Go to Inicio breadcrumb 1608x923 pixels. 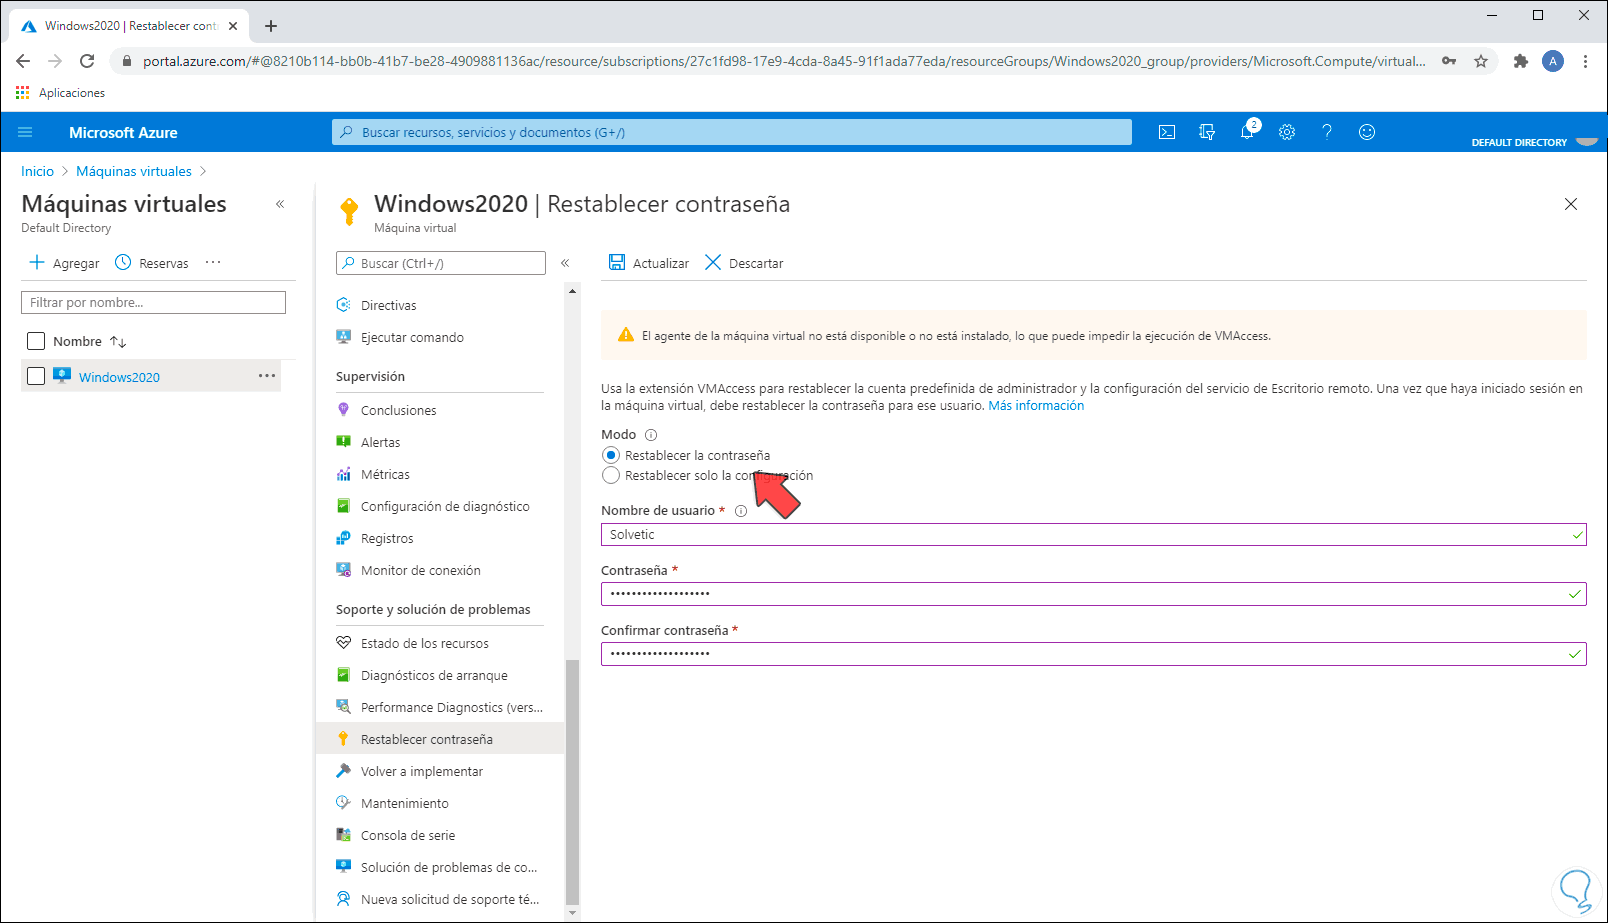click(x=38, y=171)
